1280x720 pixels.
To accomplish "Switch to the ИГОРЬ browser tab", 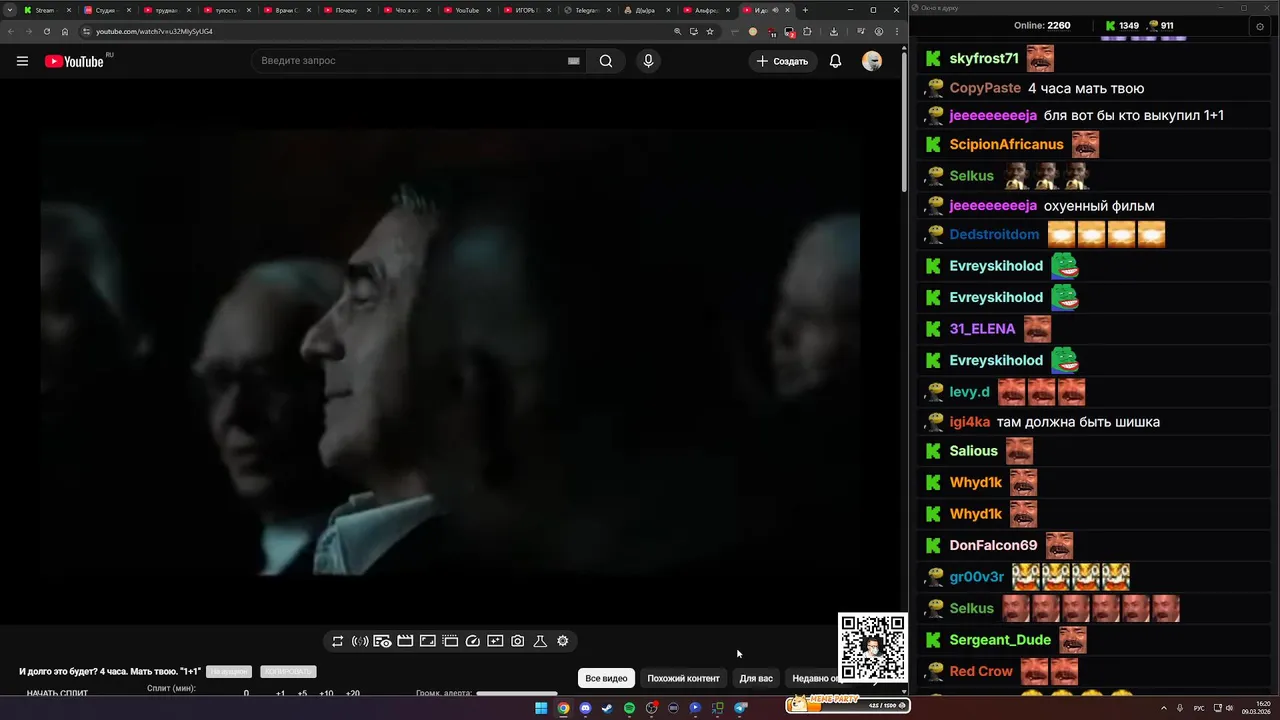I will pos(526,10).
